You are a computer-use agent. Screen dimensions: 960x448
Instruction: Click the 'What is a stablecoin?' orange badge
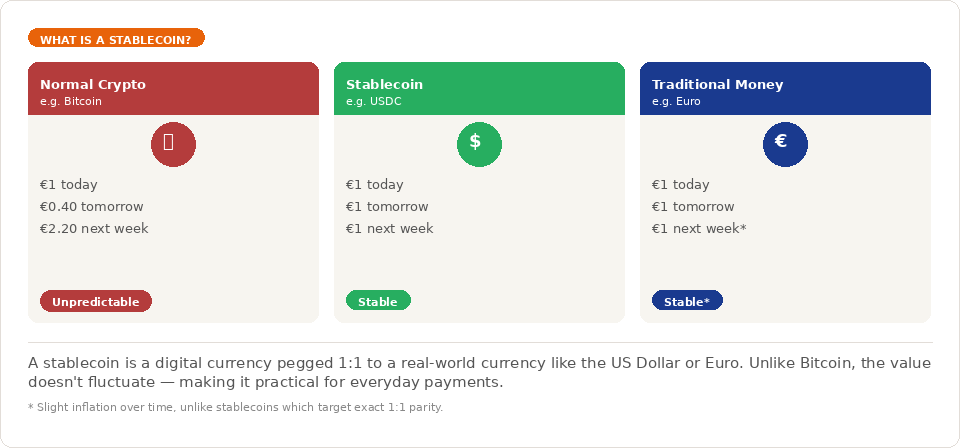(116, 39)
